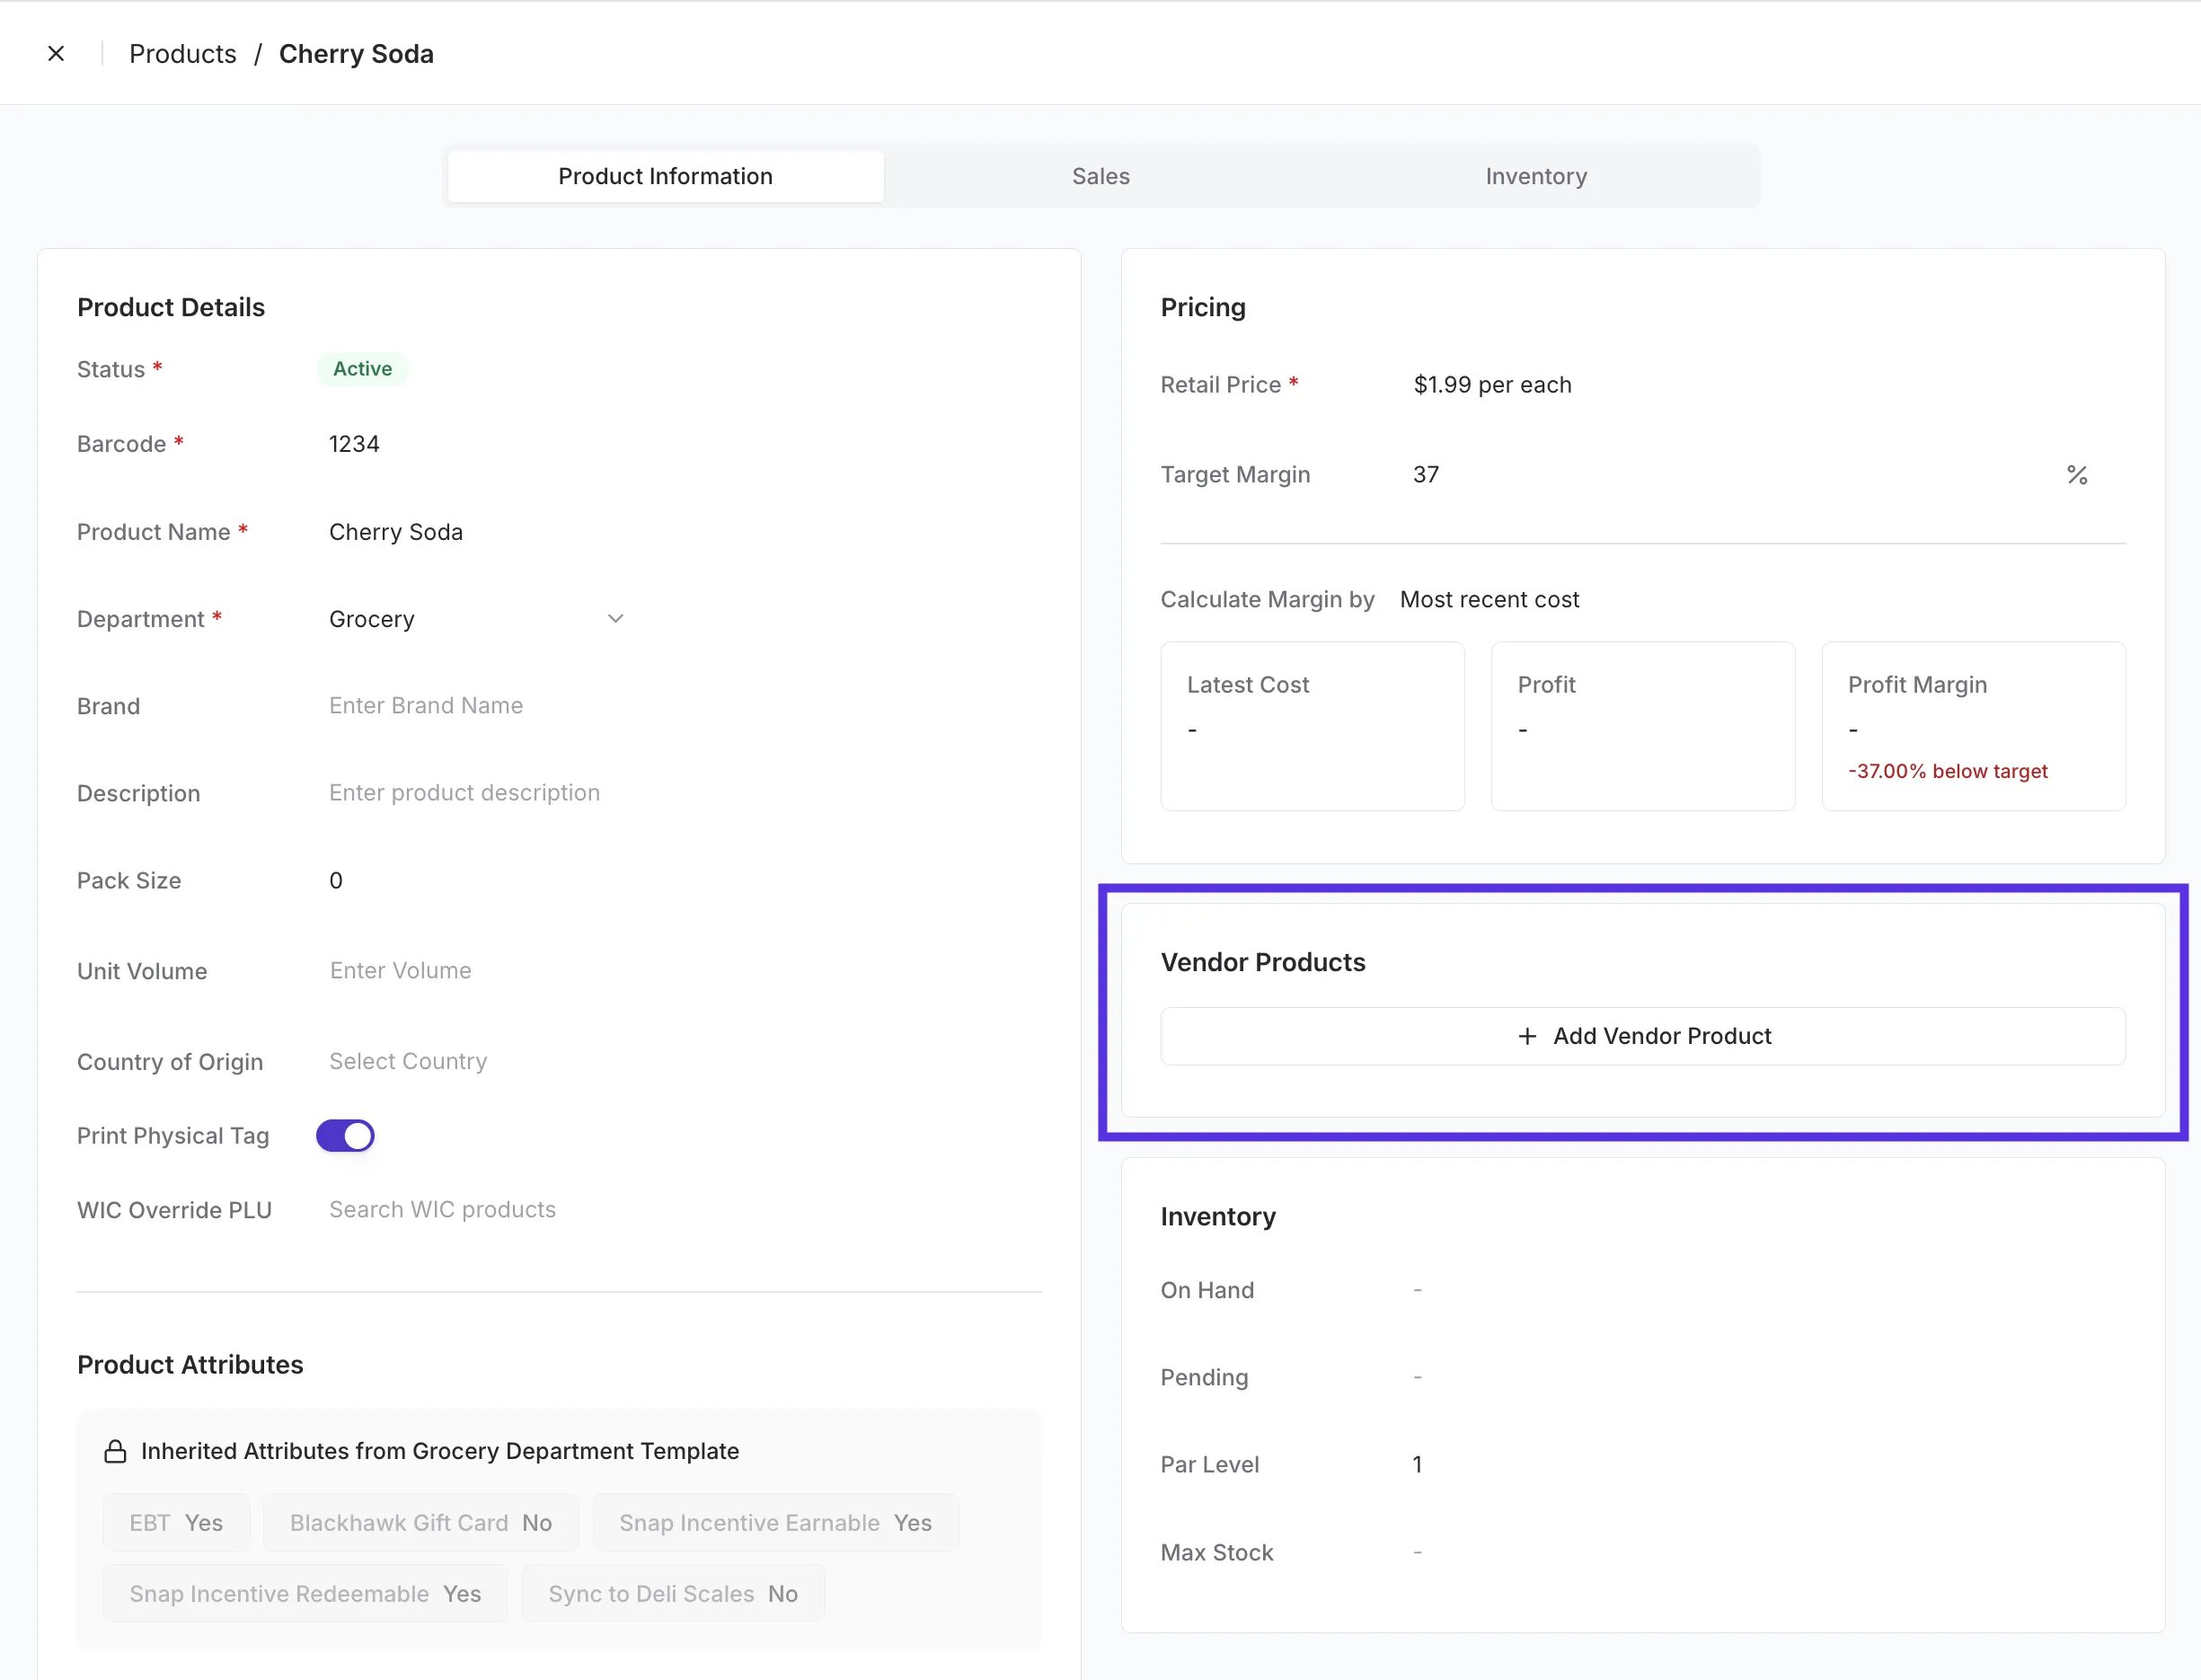This screenshot has height=1680, width=2201.
Task: Click the Add Vendor Product button
Action: pos(1643,1036)
